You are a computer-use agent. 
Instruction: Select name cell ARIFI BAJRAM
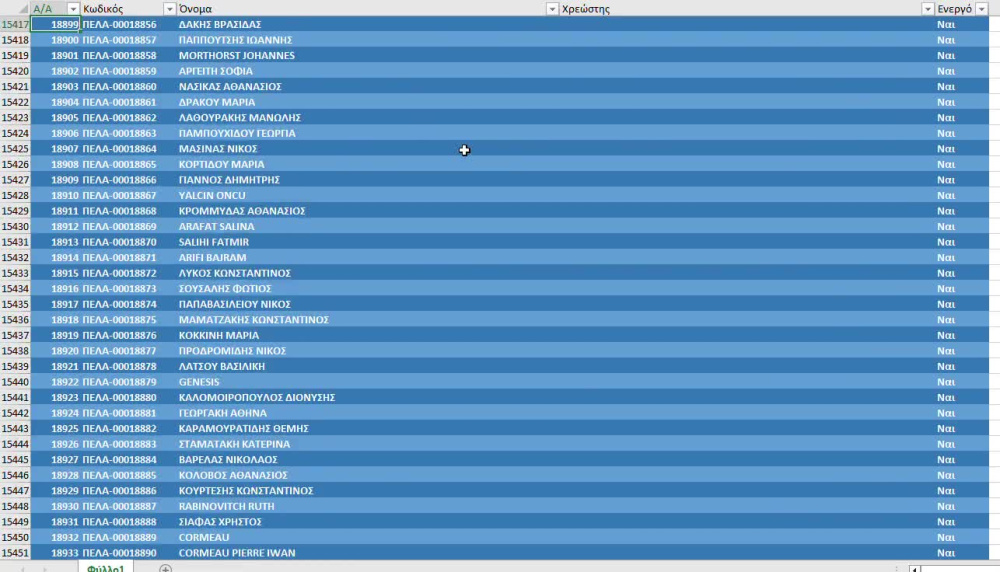click(367, 258)
